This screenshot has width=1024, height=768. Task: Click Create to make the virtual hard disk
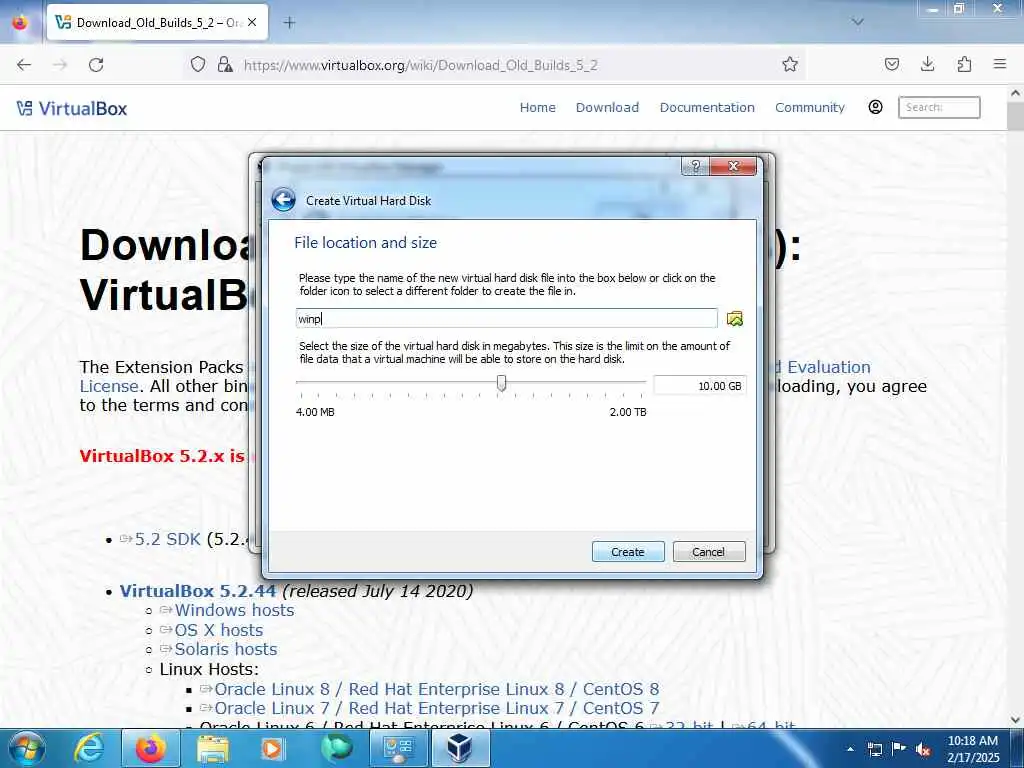click(x=628, y=552)
